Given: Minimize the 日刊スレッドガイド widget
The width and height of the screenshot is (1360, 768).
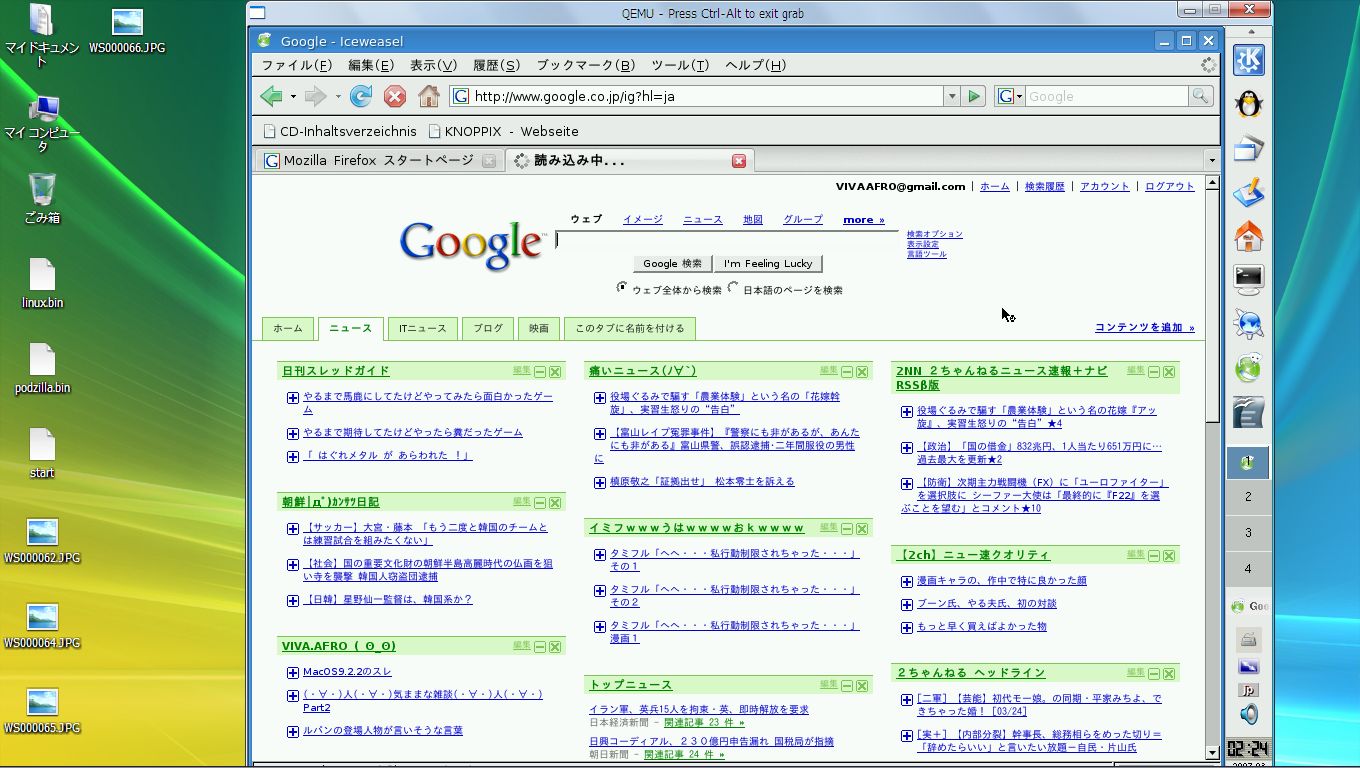Looking at the screenshot, I should pos(540,372).
